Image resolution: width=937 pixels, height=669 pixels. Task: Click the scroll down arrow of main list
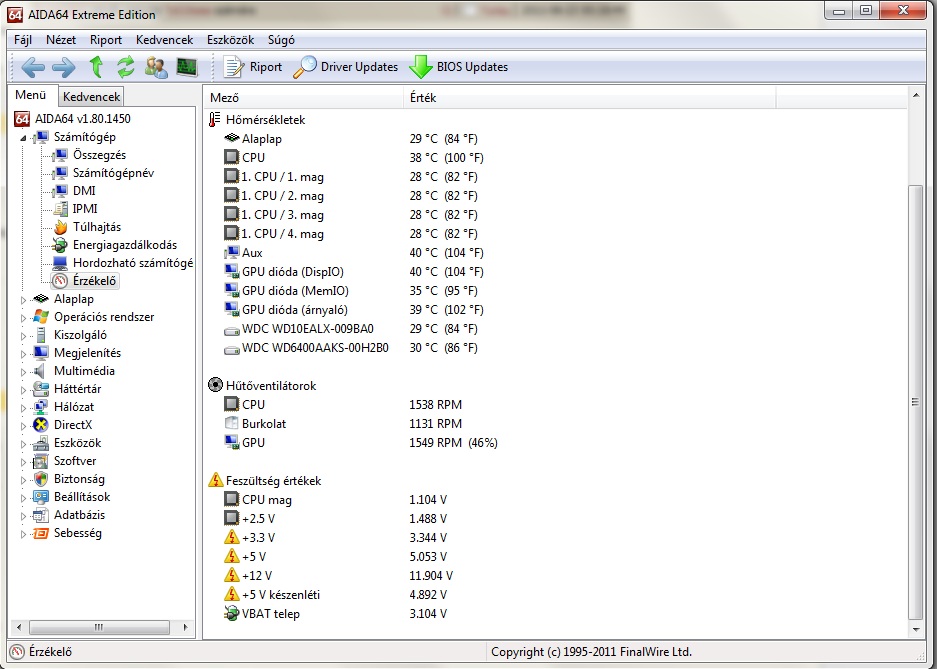915,630
